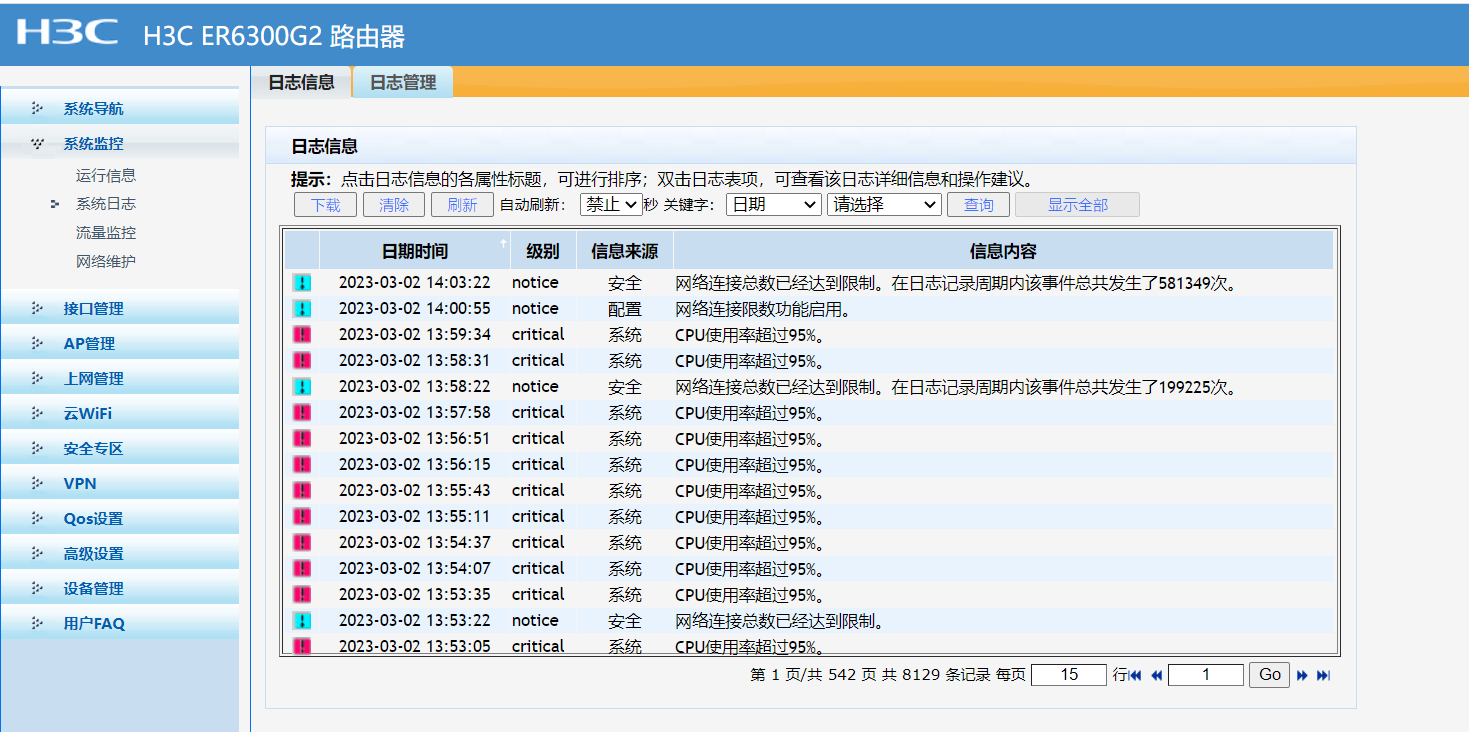Viewport: 1469px width, 732px height.
Task: Open 网络维护 in the sidebar
Action: (106, 262)
